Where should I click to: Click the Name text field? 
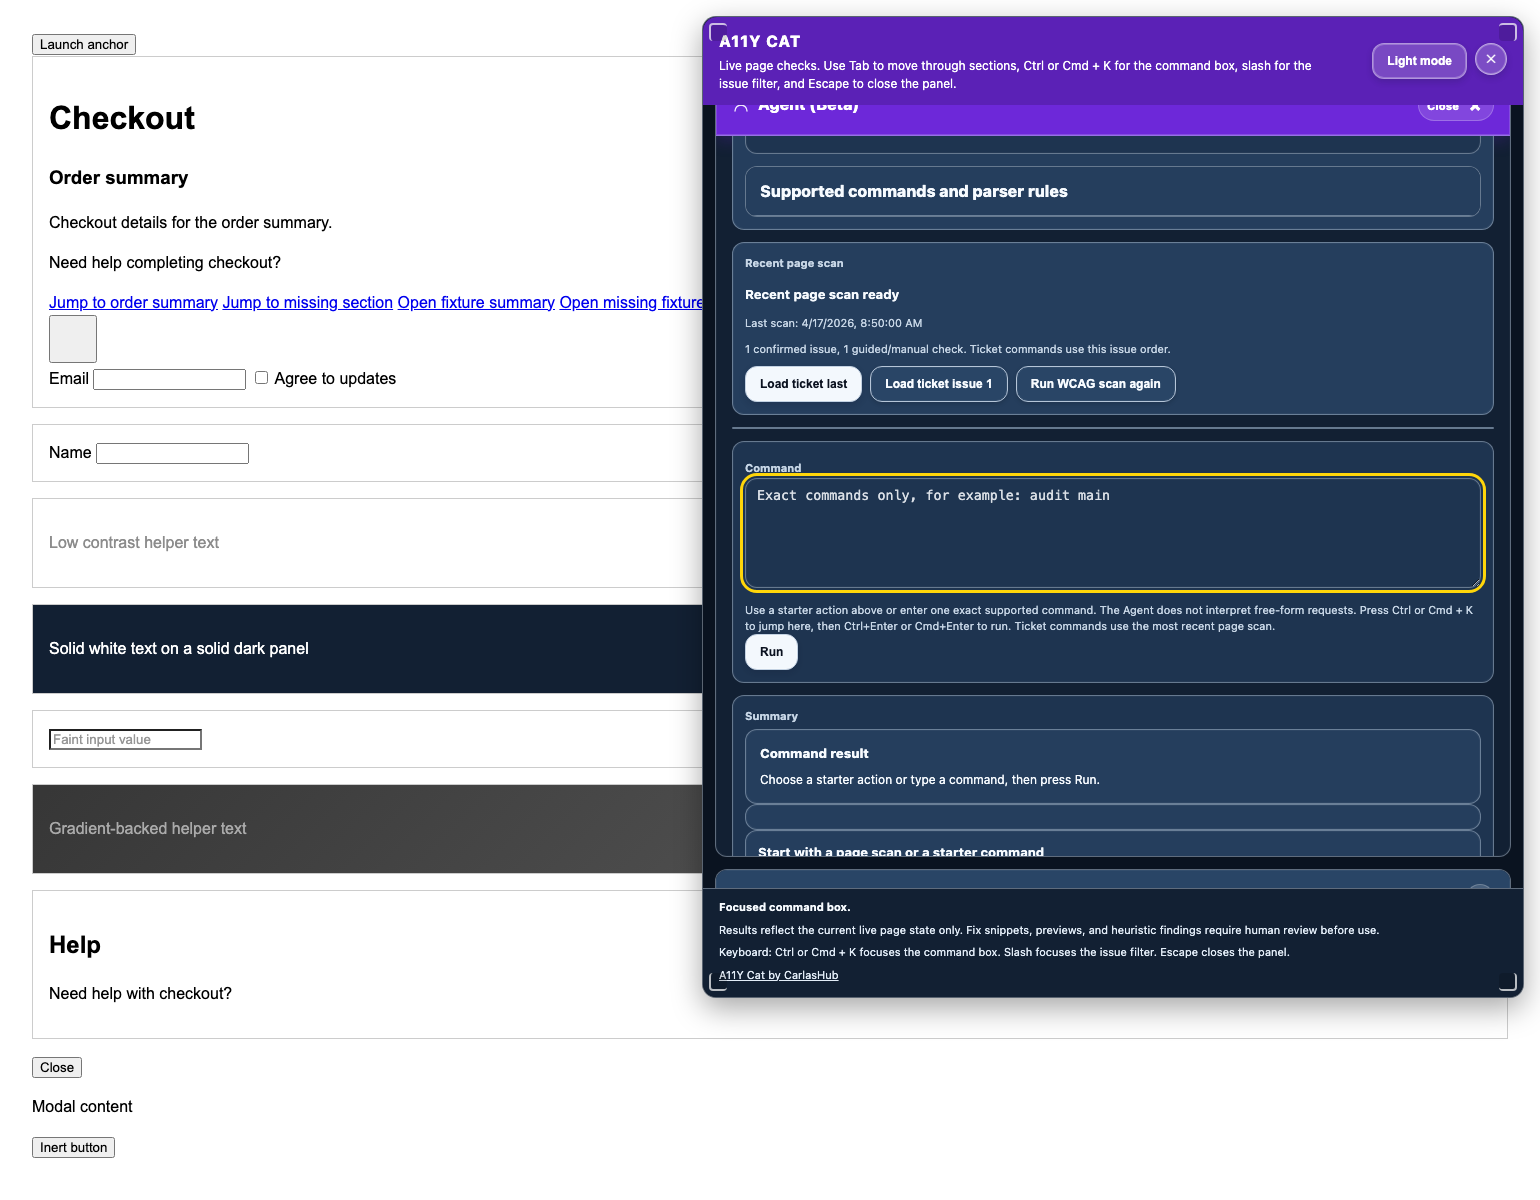pos(172,454)
